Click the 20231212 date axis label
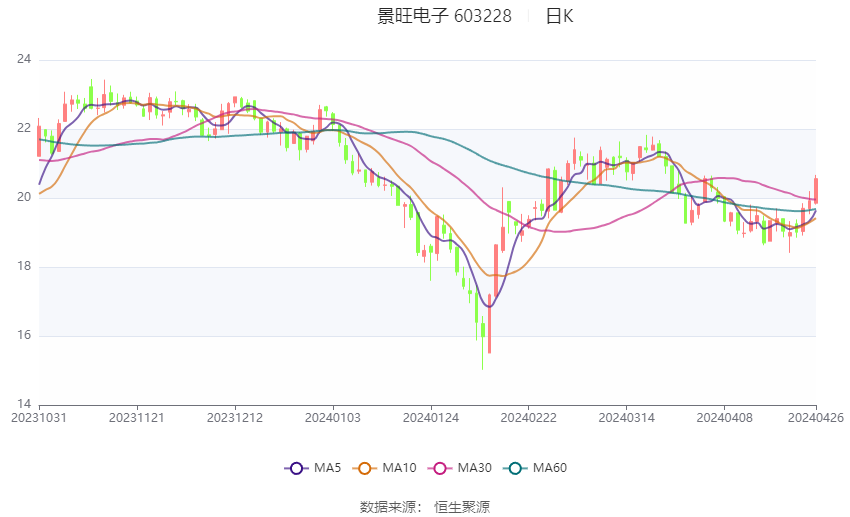This screenshot has height=517, width=850. coord(235,416)
